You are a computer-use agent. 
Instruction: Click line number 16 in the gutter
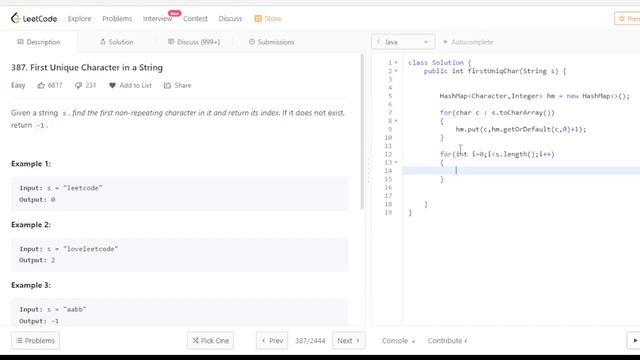click(388, 187)
